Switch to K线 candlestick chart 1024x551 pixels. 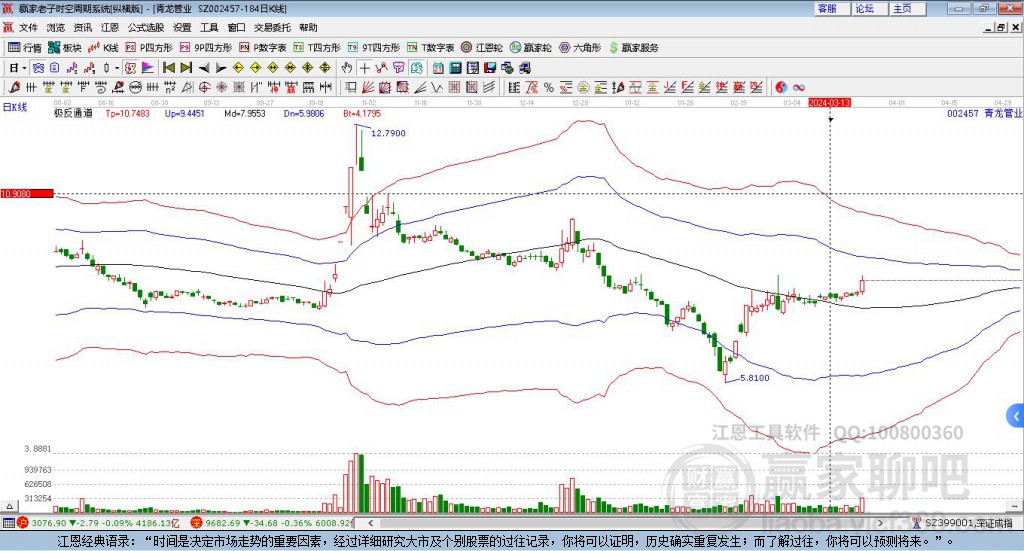point(103,48)
